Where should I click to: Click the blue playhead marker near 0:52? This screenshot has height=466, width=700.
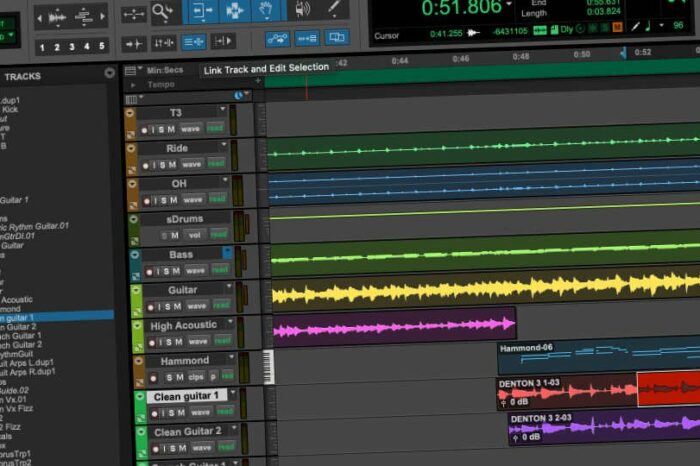[623, 53]
